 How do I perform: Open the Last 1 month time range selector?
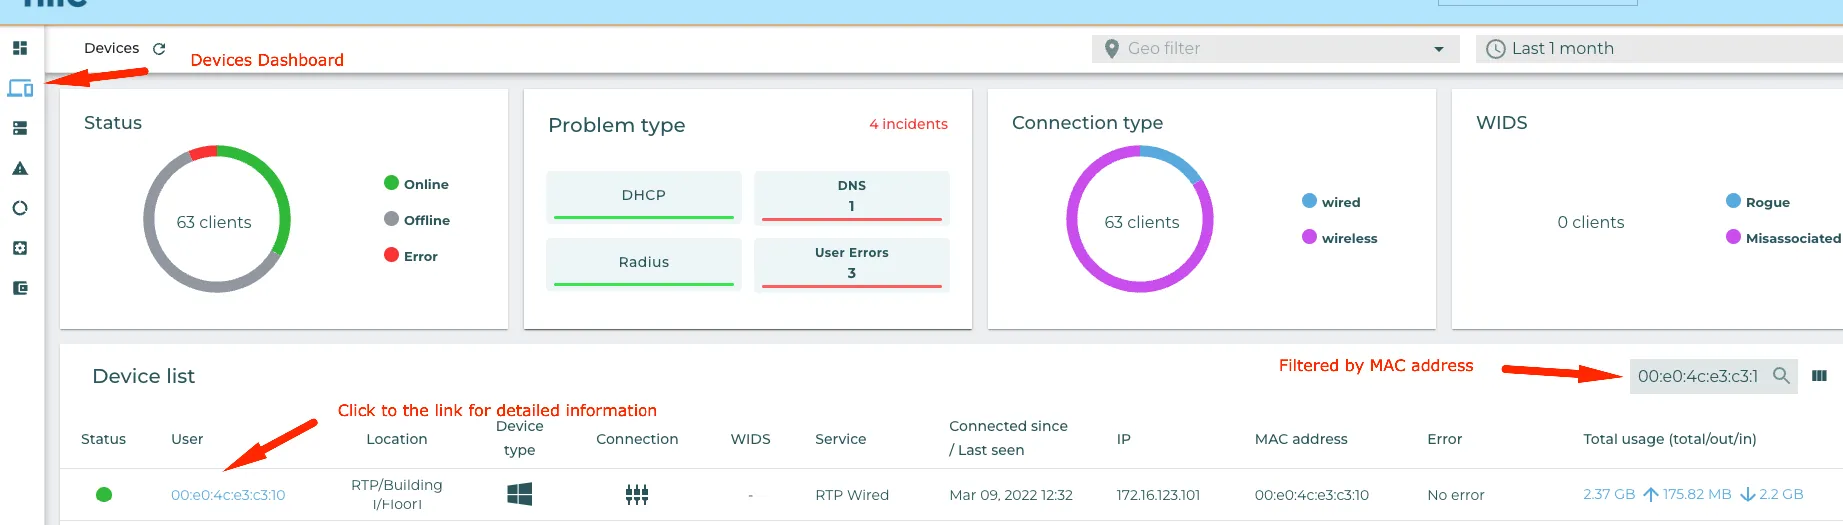1659,49
